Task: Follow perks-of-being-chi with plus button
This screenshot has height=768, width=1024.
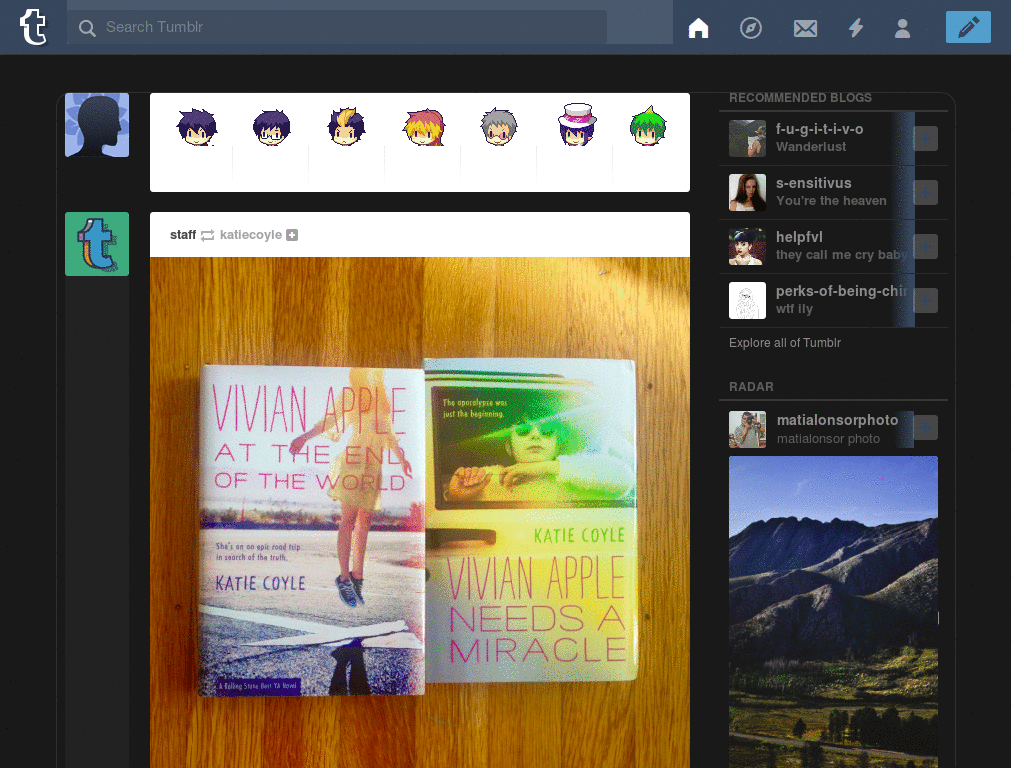Action: click(x=925, y=300)
